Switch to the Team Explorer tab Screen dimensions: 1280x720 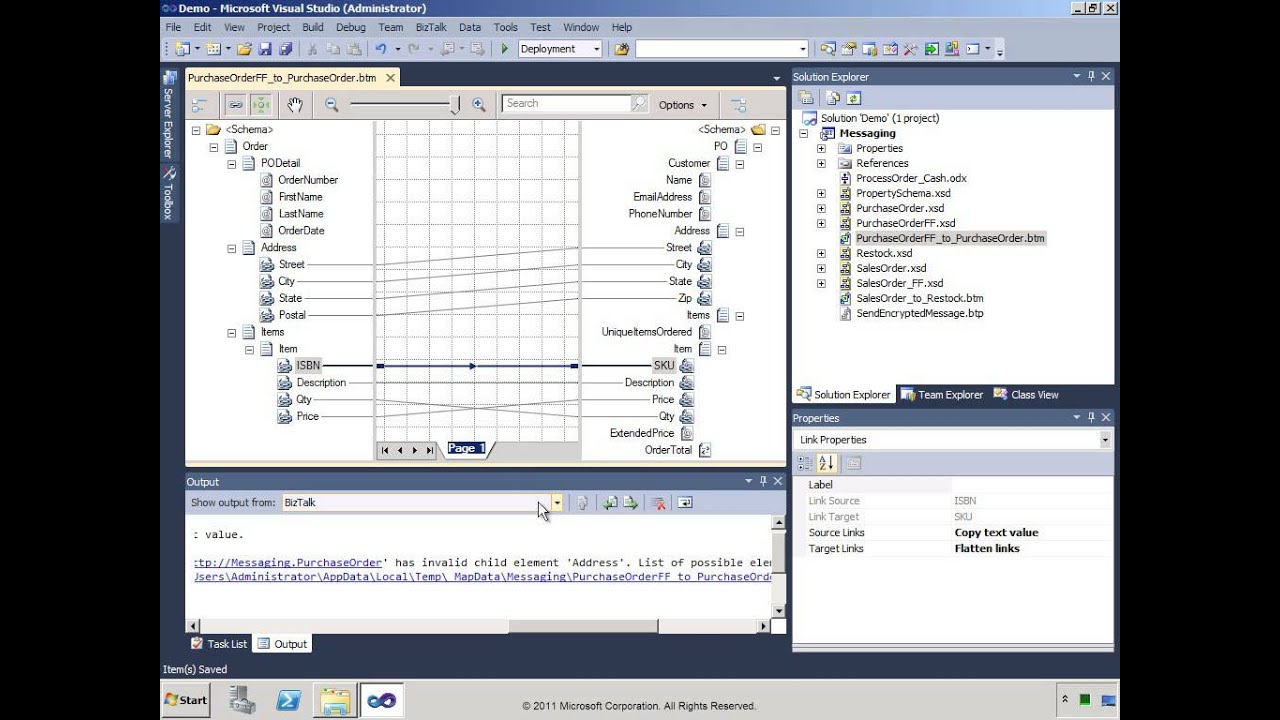(x=942, y=394)
